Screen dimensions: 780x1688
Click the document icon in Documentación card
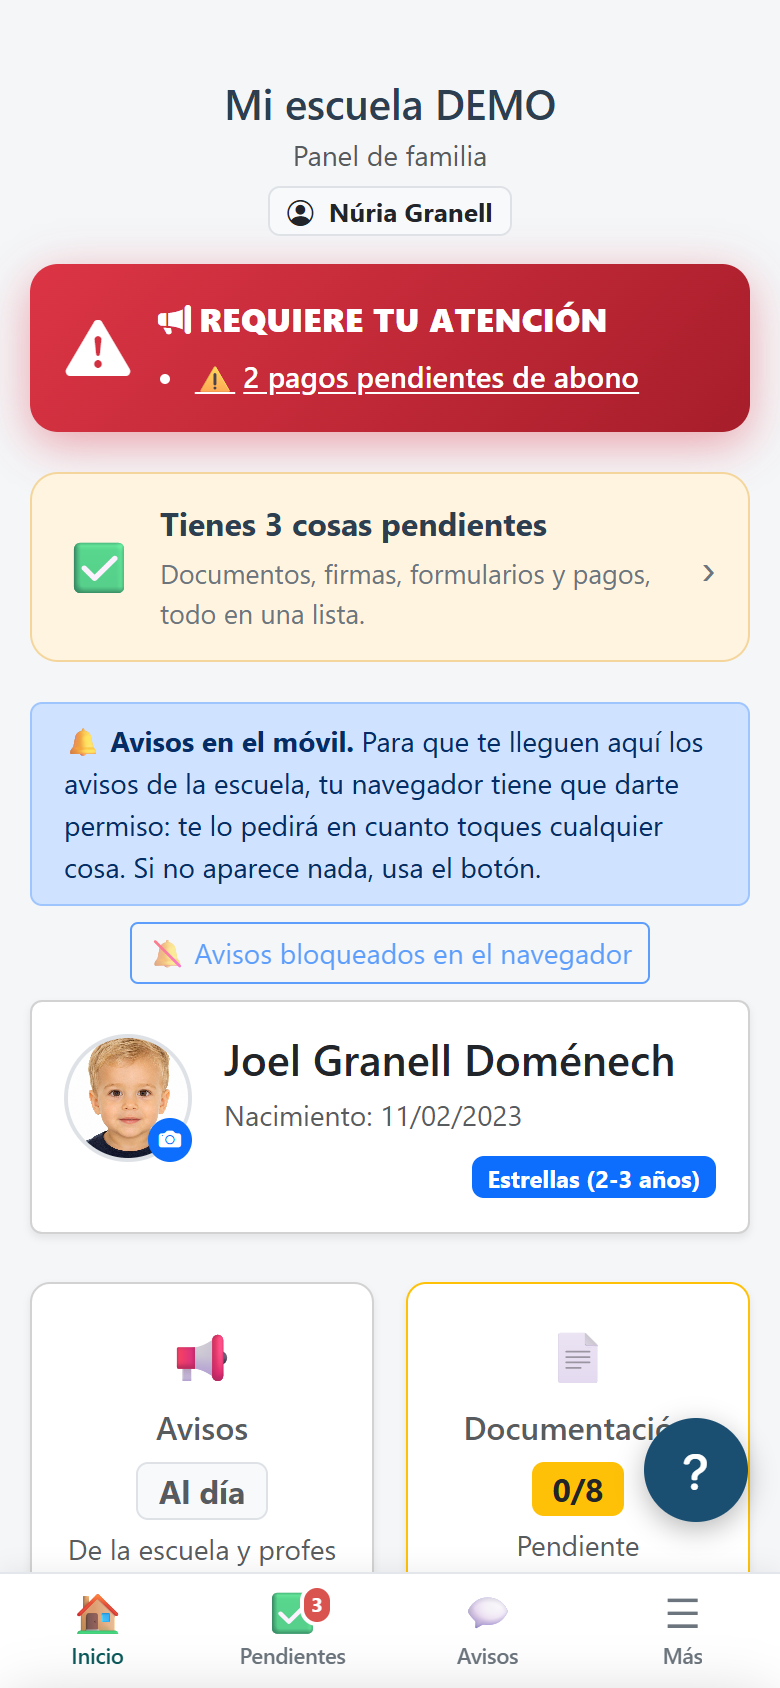pos(578,1358)
